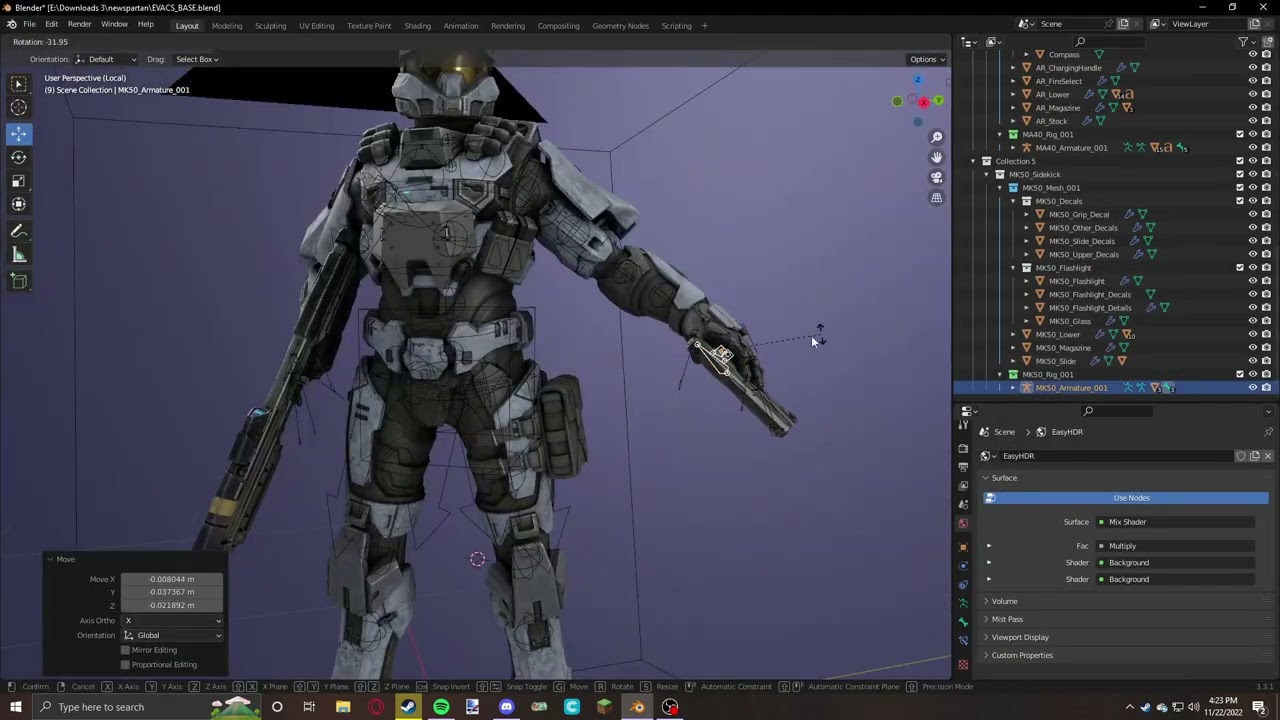
Task: Open the Object Constraints properties tab
Action: click(x=963, y=585)
